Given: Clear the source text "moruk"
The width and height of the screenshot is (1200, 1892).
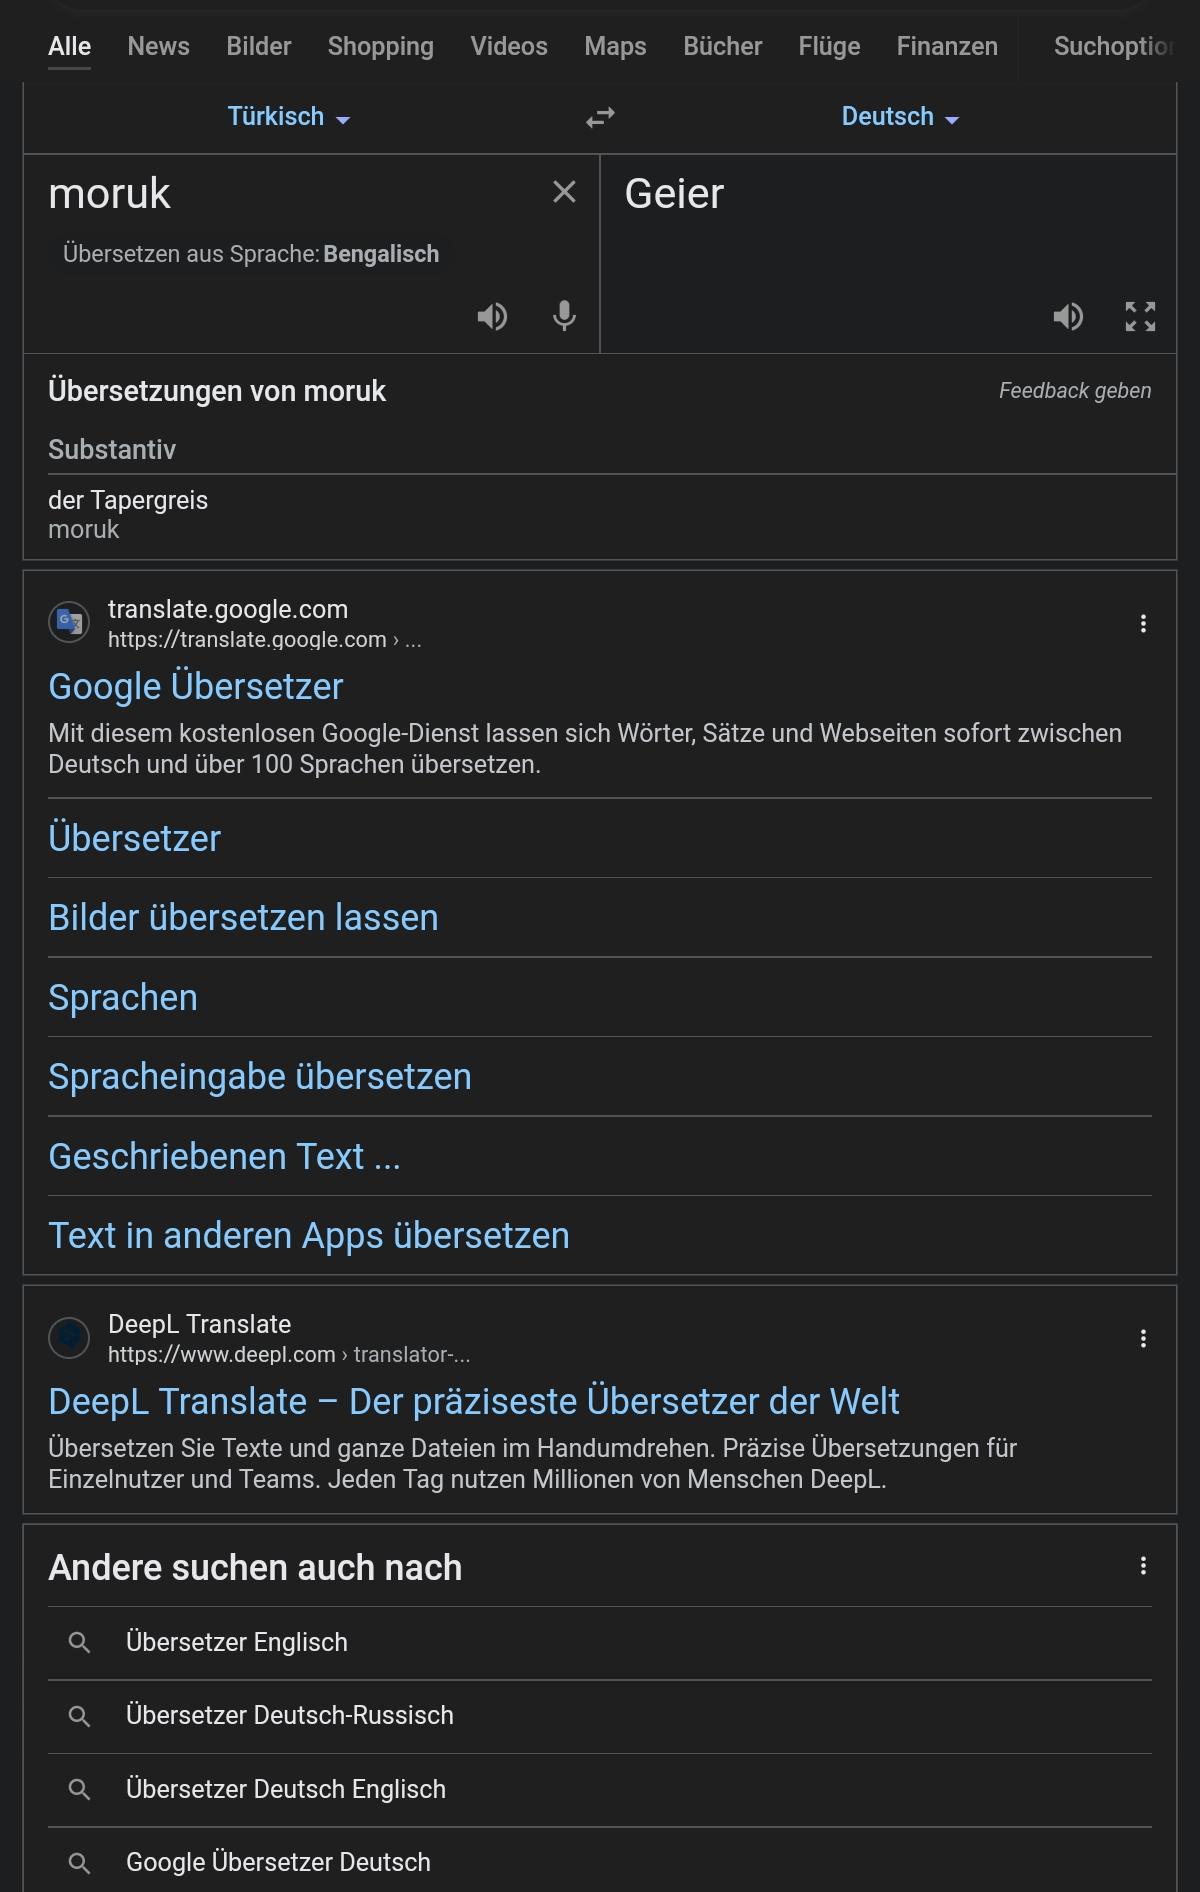Looking at the screenshot, I should click(564, 192).
